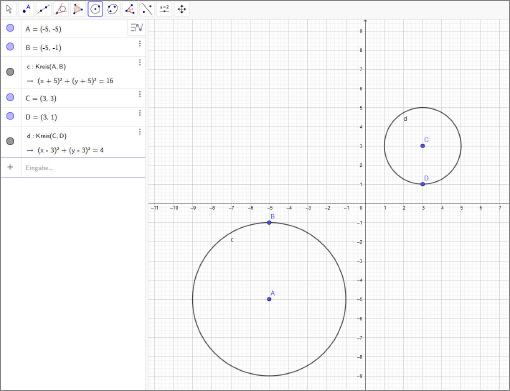Image resolution: width=510 pixels, height=391 pixels.
Task: Click the Eingabe input field
Action: tap(83, 168)
